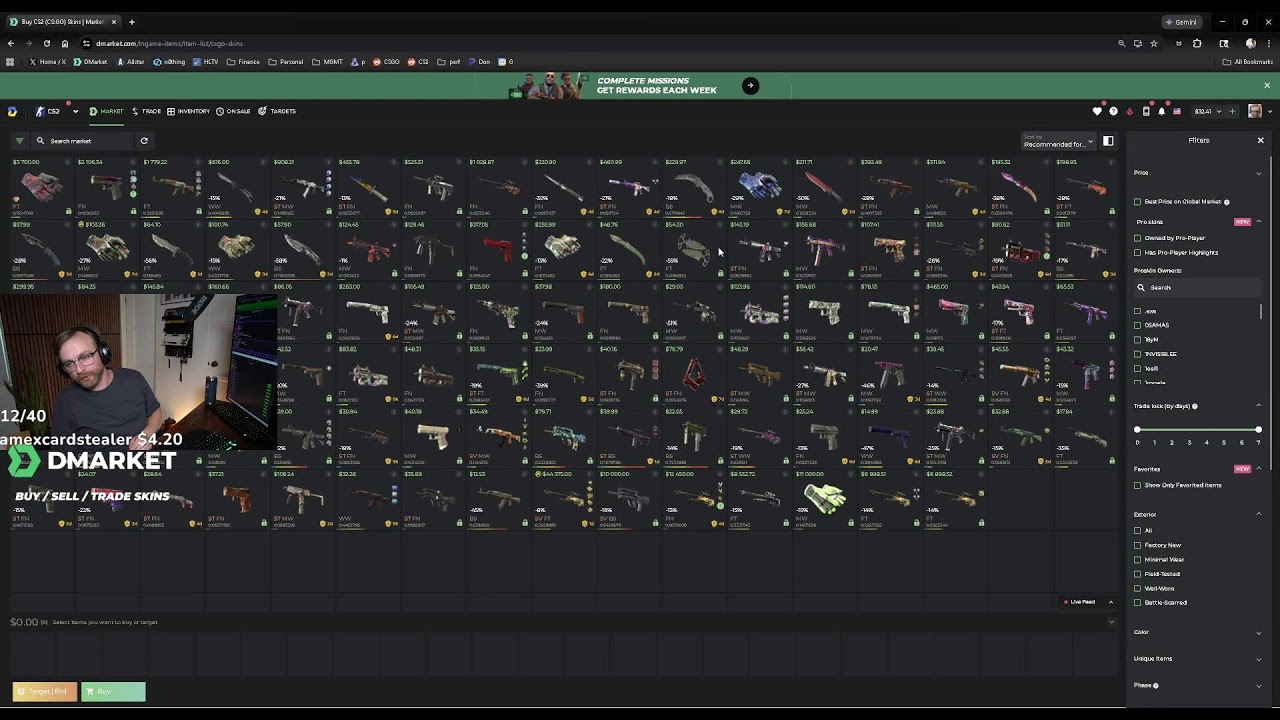
Task: Expand the Color filter section
Action: 1259,632
